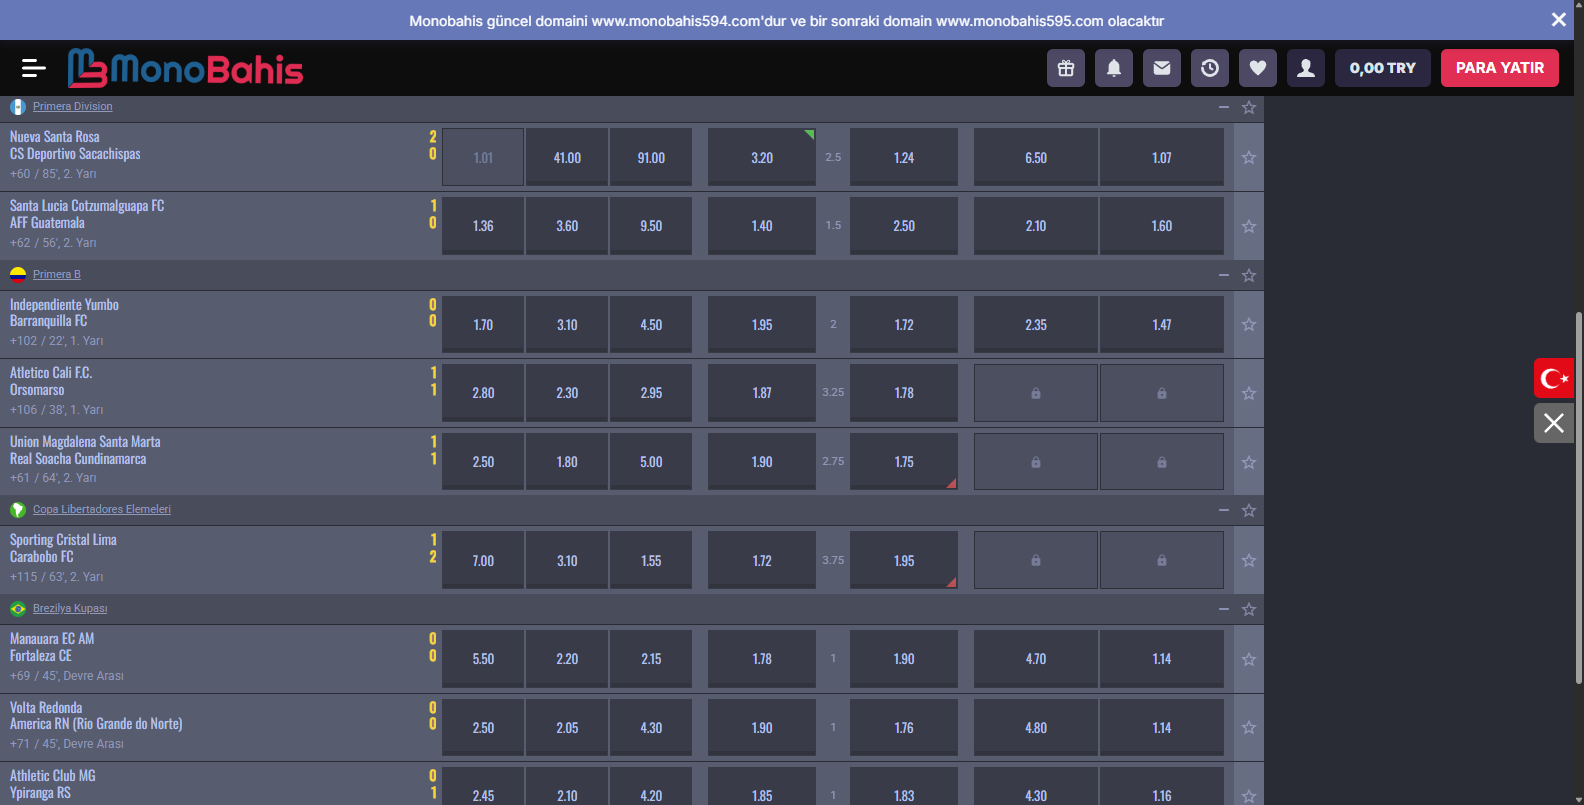
Task: Click the PARA YATIR deposit button
Action: click(x=1499, y=68)
